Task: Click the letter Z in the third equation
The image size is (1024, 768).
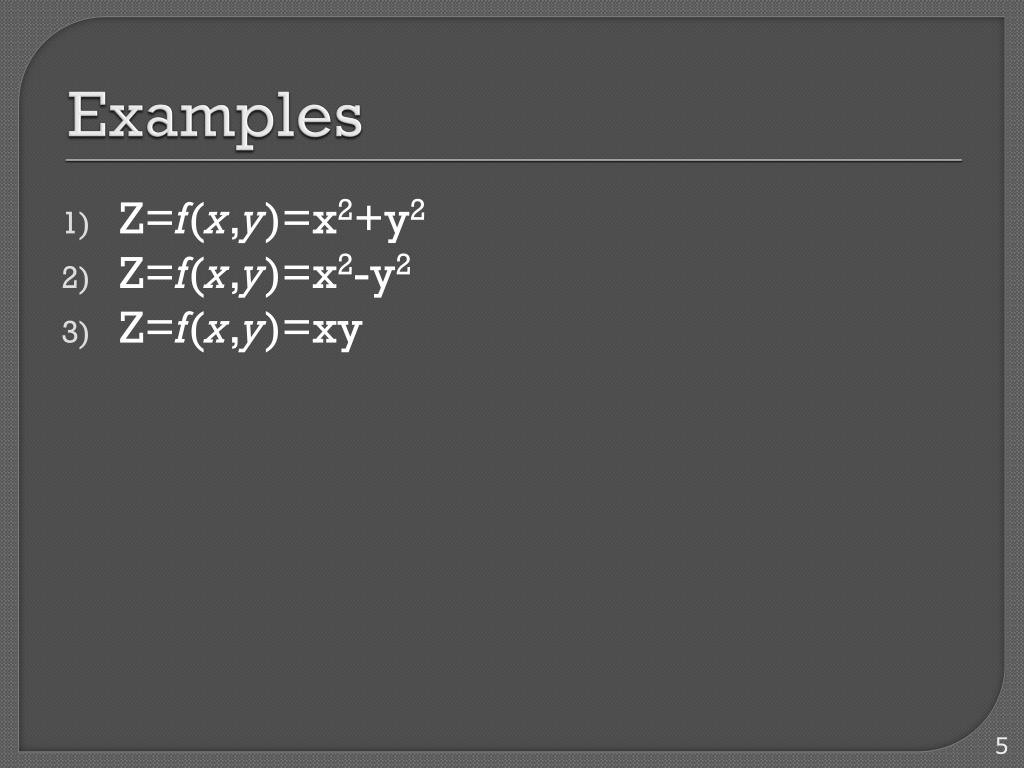Action: point(131,328)
